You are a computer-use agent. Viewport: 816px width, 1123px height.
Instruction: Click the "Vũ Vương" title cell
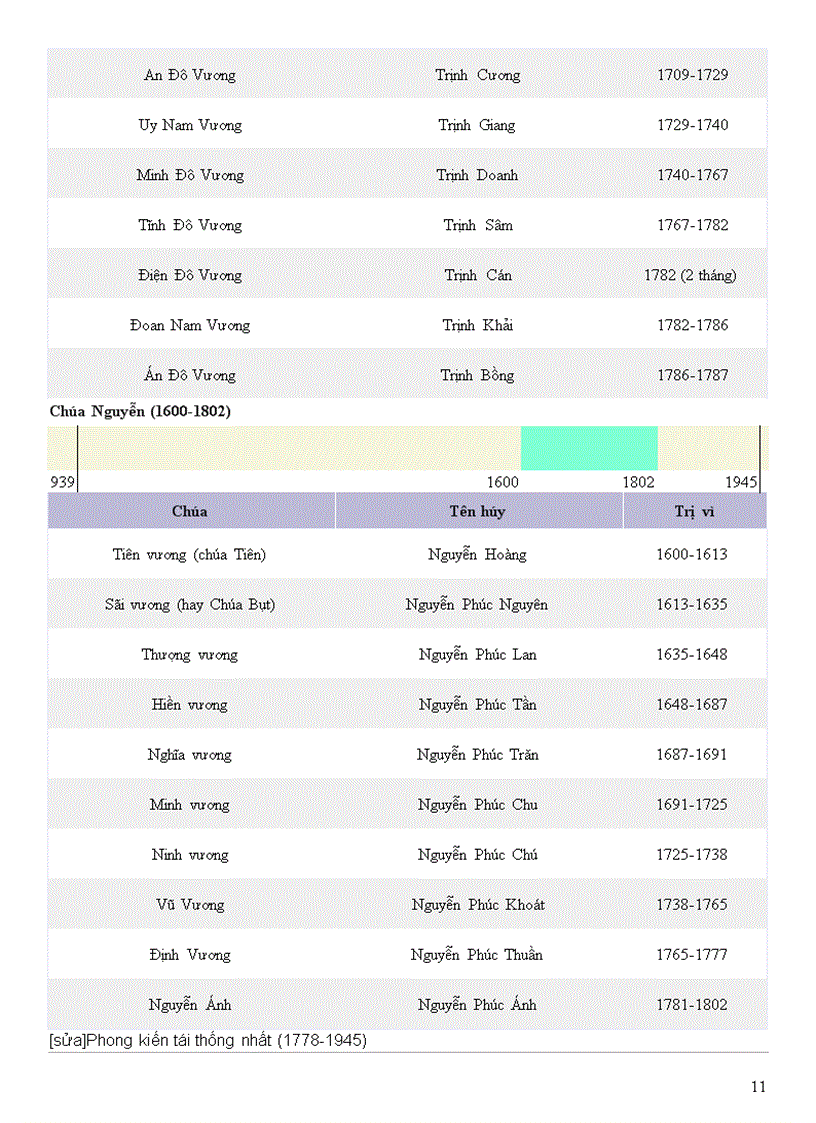tap(190, 904)
